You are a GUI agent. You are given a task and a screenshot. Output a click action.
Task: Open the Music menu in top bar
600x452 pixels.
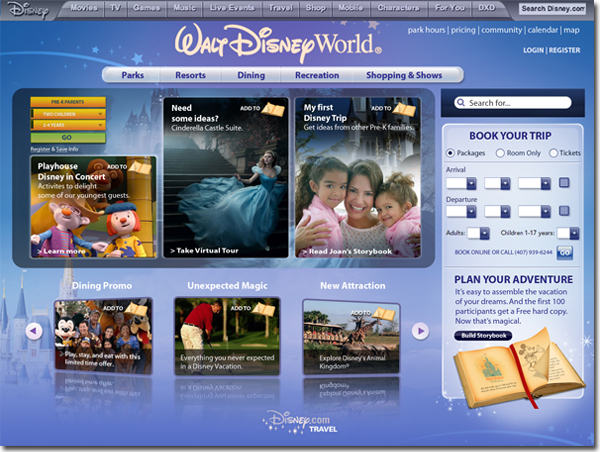(184, 8)
